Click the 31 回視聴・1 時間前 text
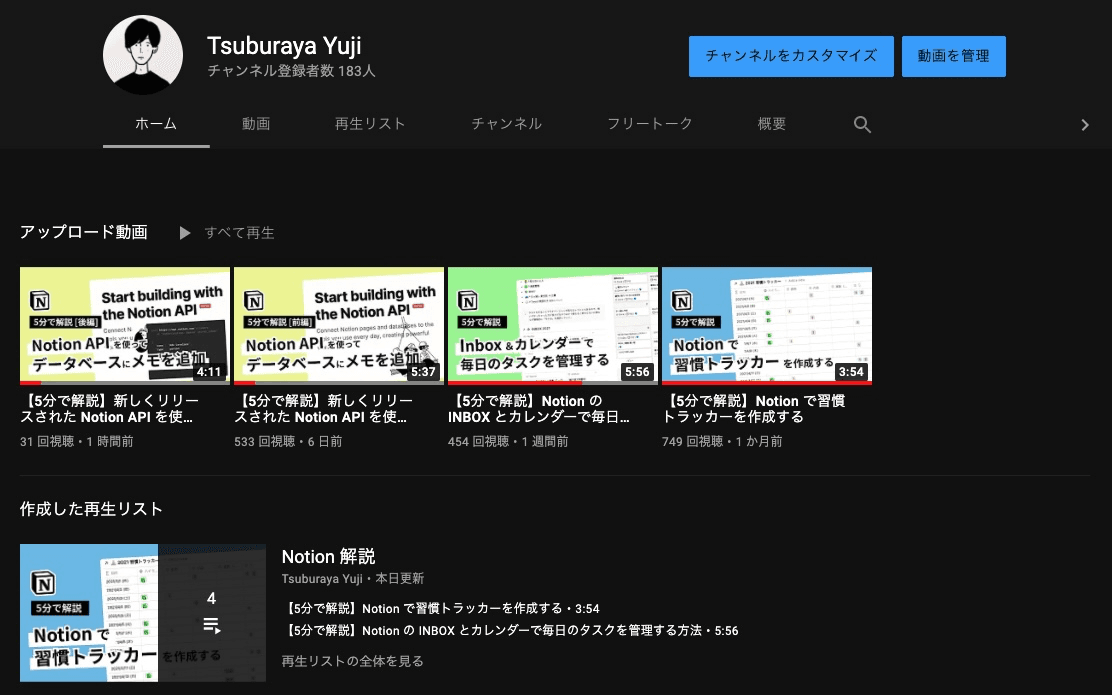The height and width of the screenshot is (695, 1112). click(77, 442)
